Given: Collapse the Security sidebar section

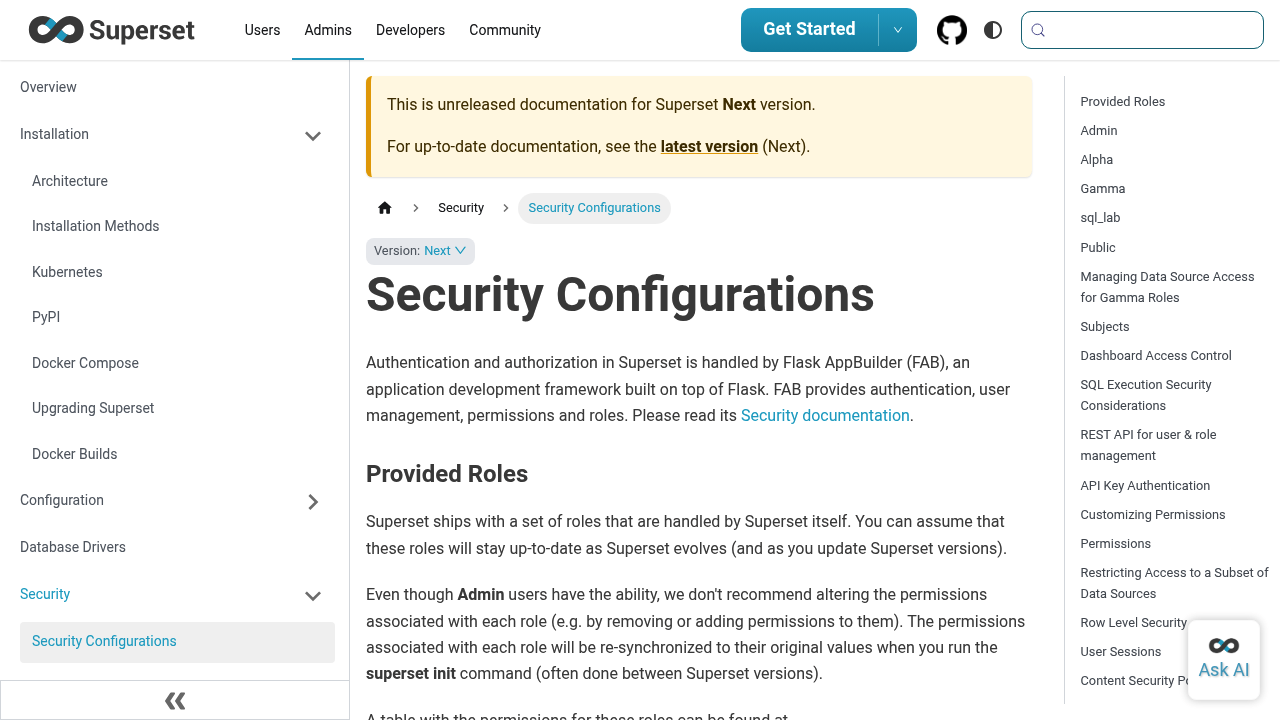Looking at the screenshot, I should click(313, 595).
